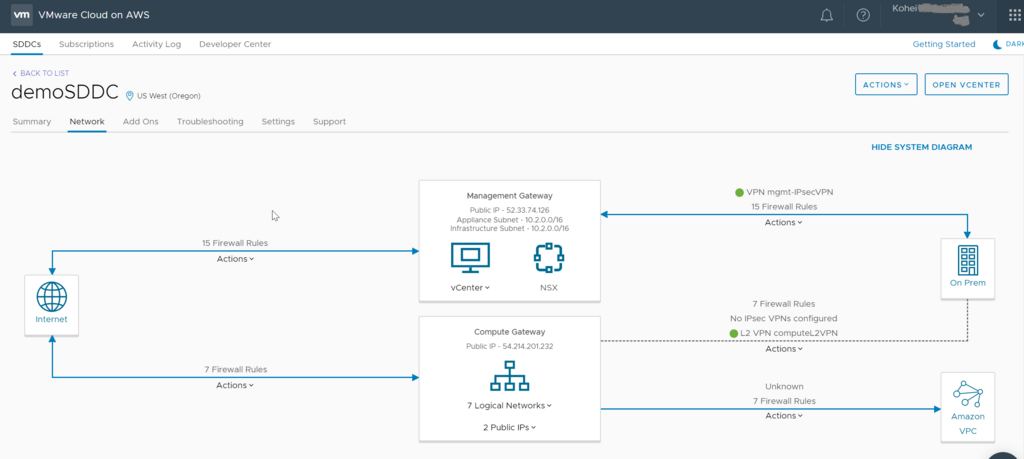Click the Compute Gateway network topology icon
The width and height of the screenshot is (1024, 459).
(509, 375)
